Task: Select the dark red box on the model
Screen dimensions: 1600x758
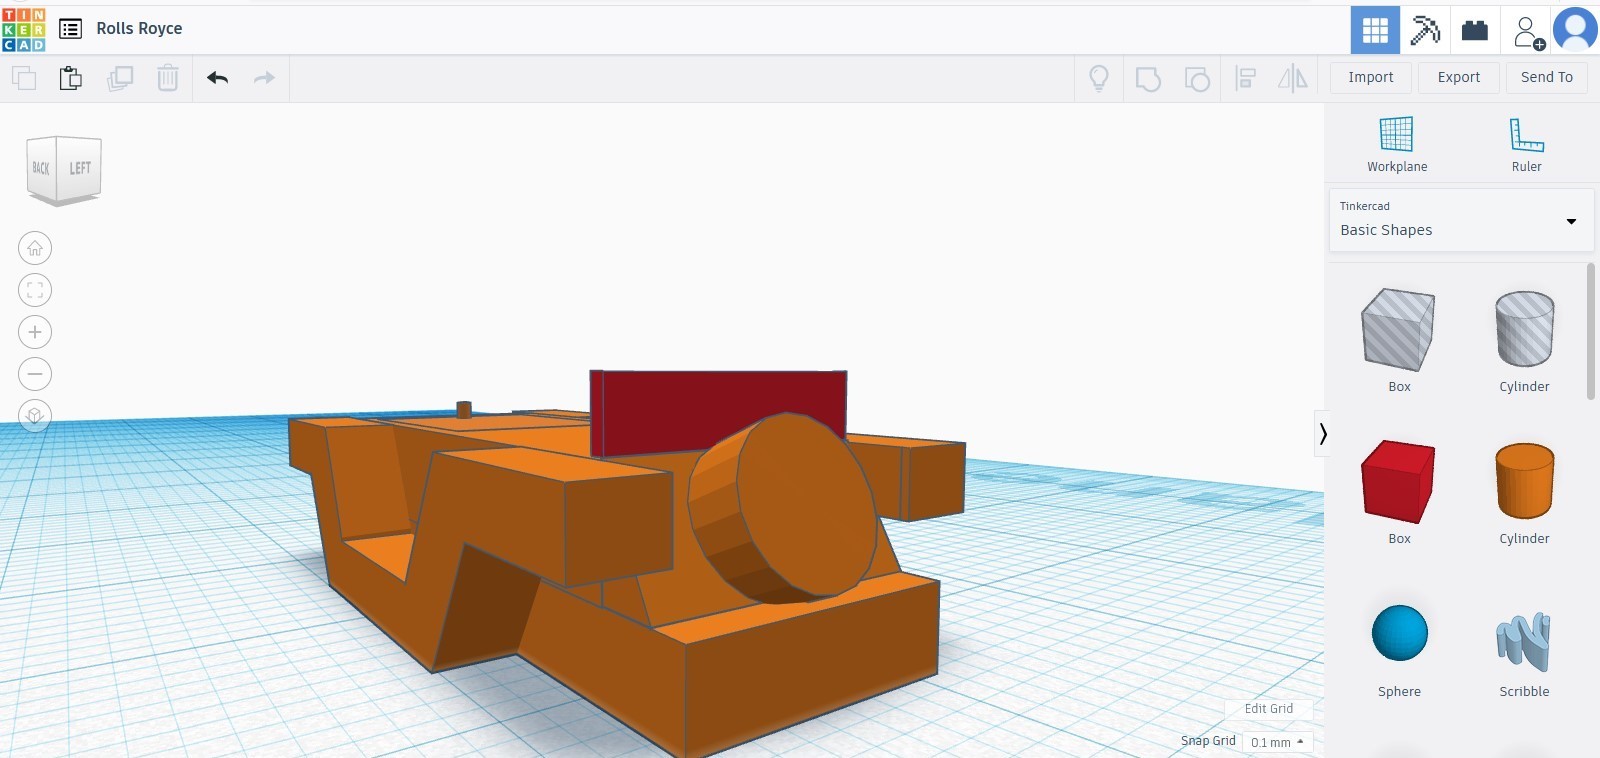Action: (x=720, y=410)
